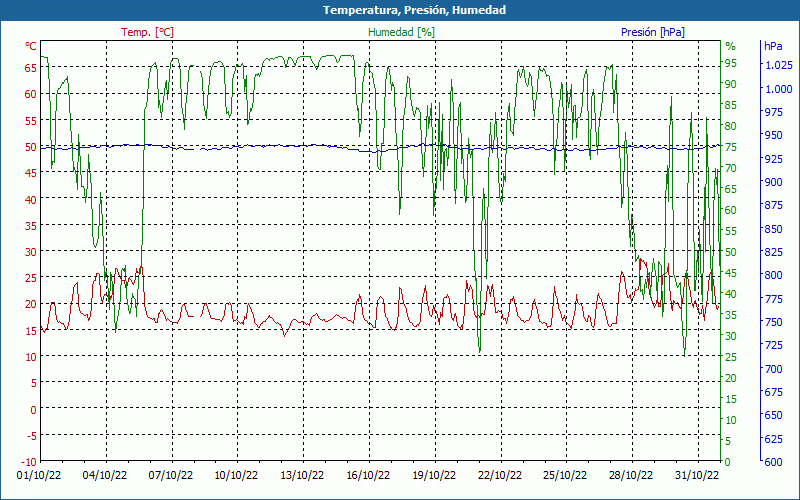
Task: Click the 725 value on pressure axis
Action: coord(773,345)
